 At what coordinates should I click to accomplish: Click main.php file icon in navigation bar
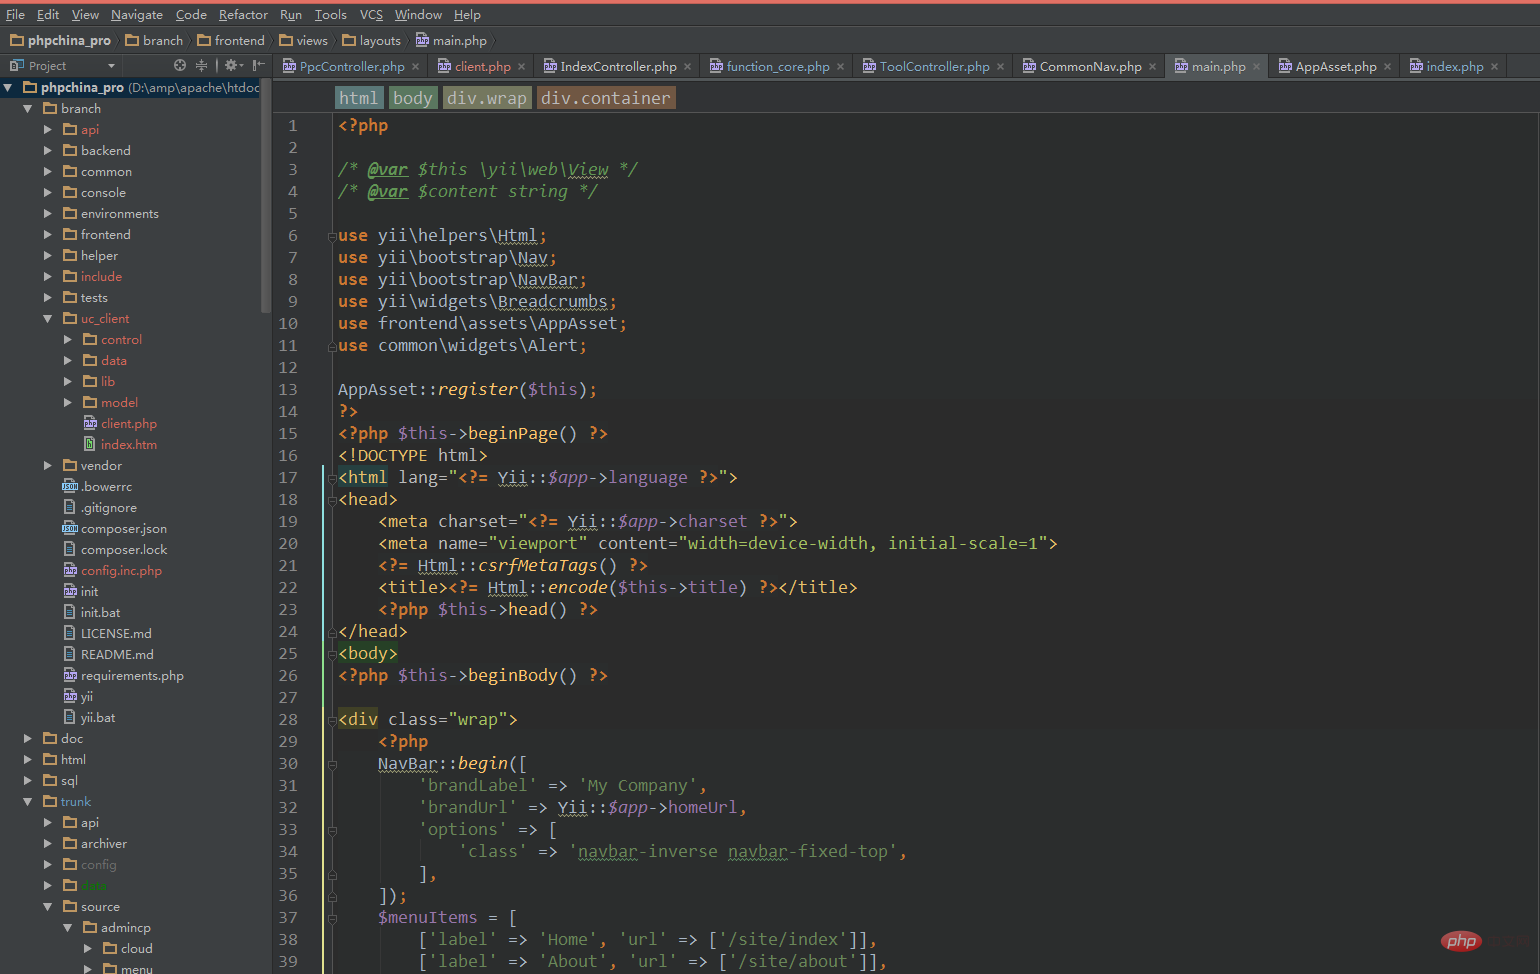pos(423,40)
